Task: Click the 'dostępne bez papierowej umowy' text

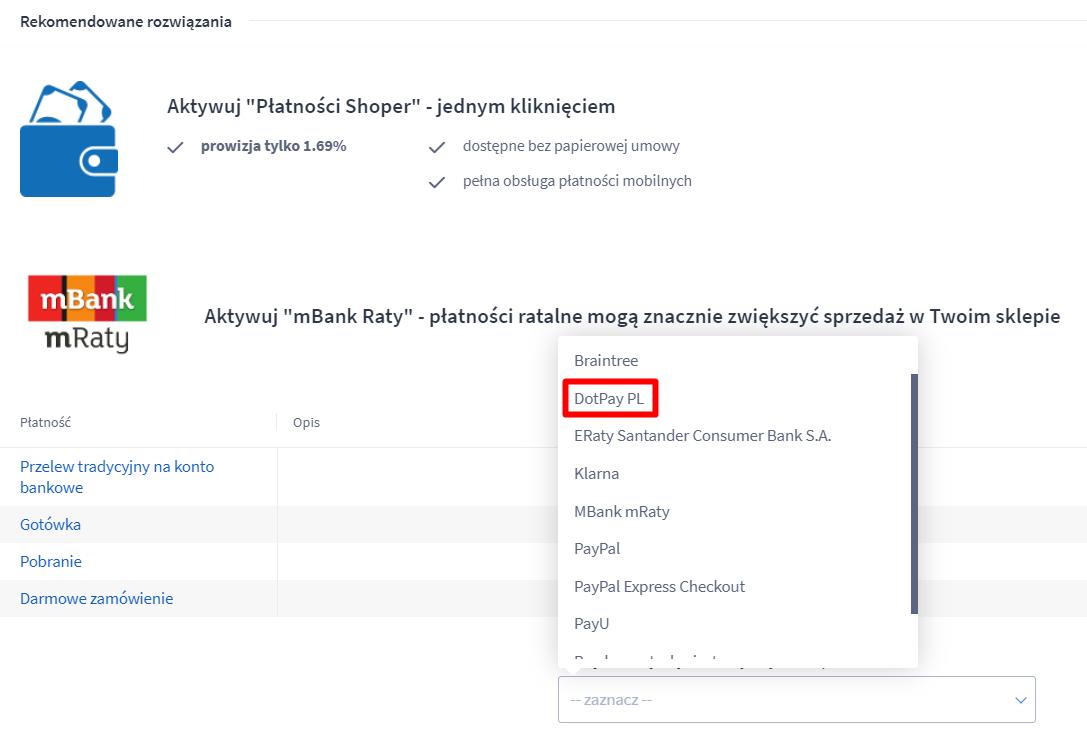Action: (x=571, y=146)
